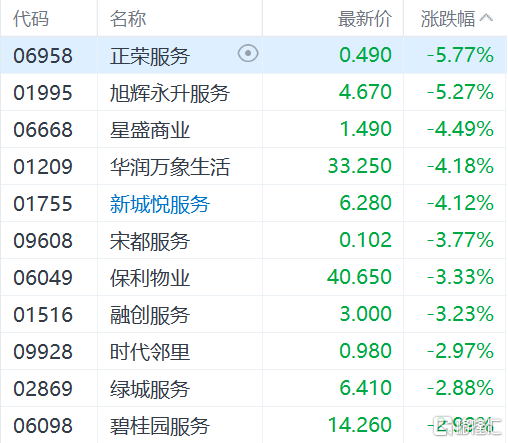Click the -2.97% change value
Image resolution: width=508 pixels, height=443 pixels.
coord(460,351)
